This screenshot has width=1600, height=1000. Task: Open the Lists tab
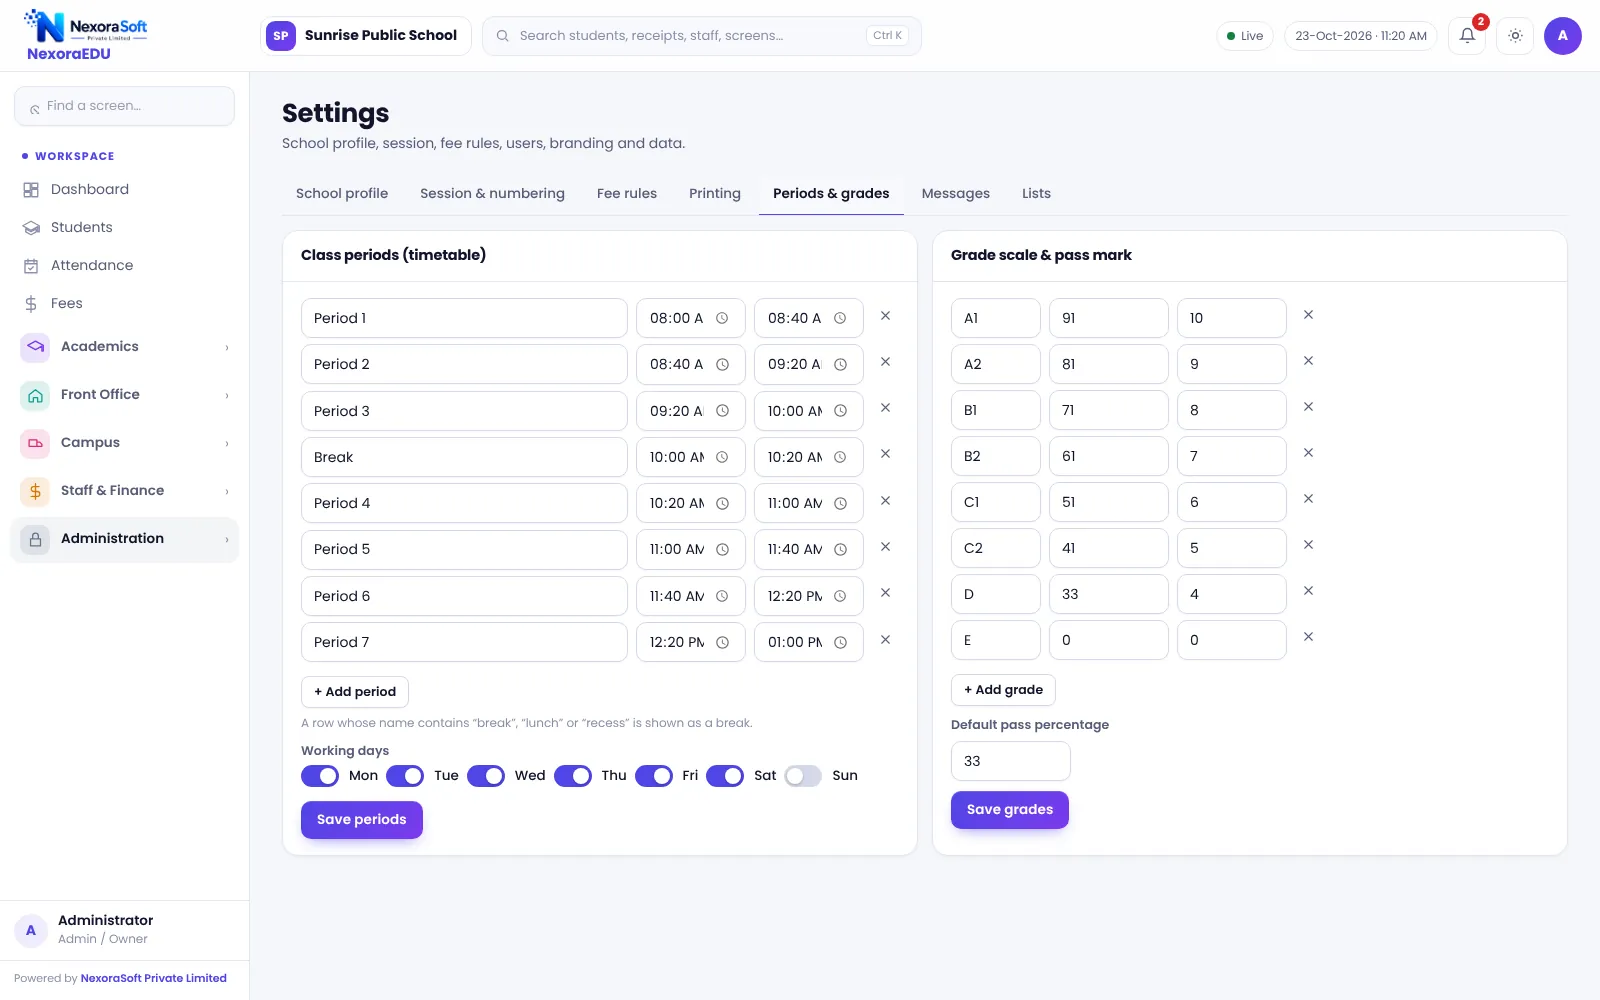tap(1036, 193)
